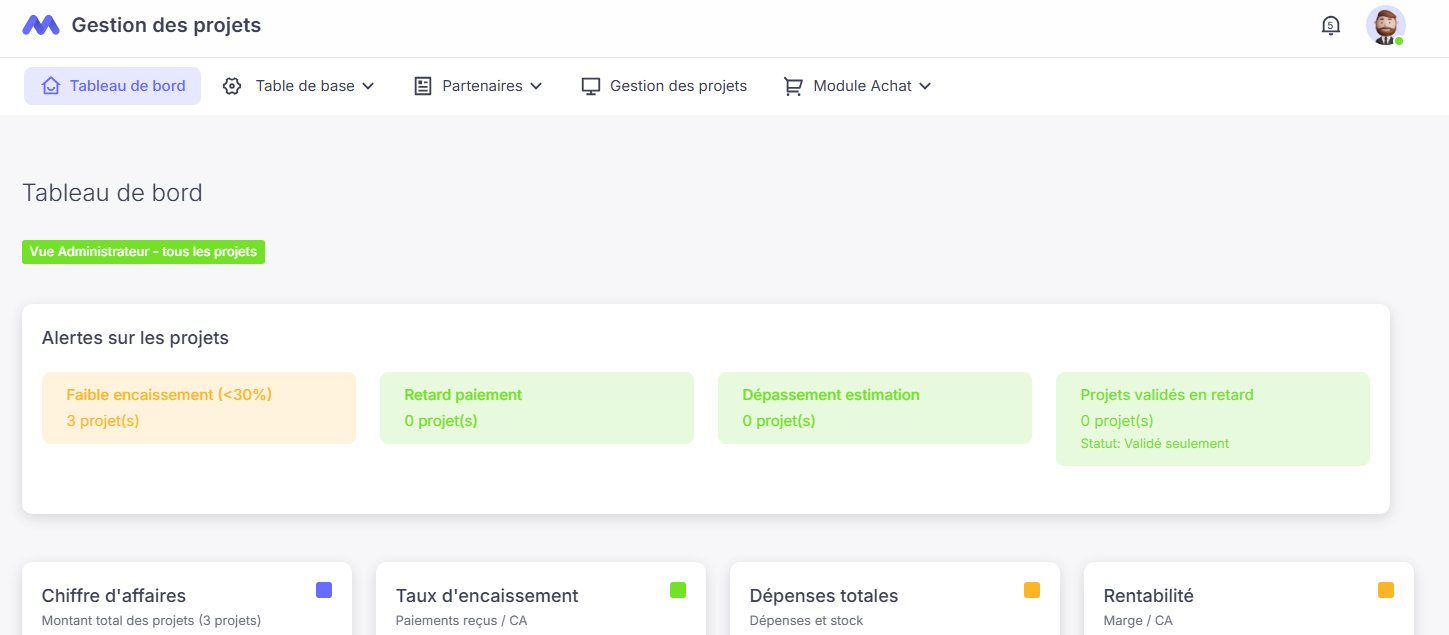Click the Projets validés en retard card

click(1212, 419)
